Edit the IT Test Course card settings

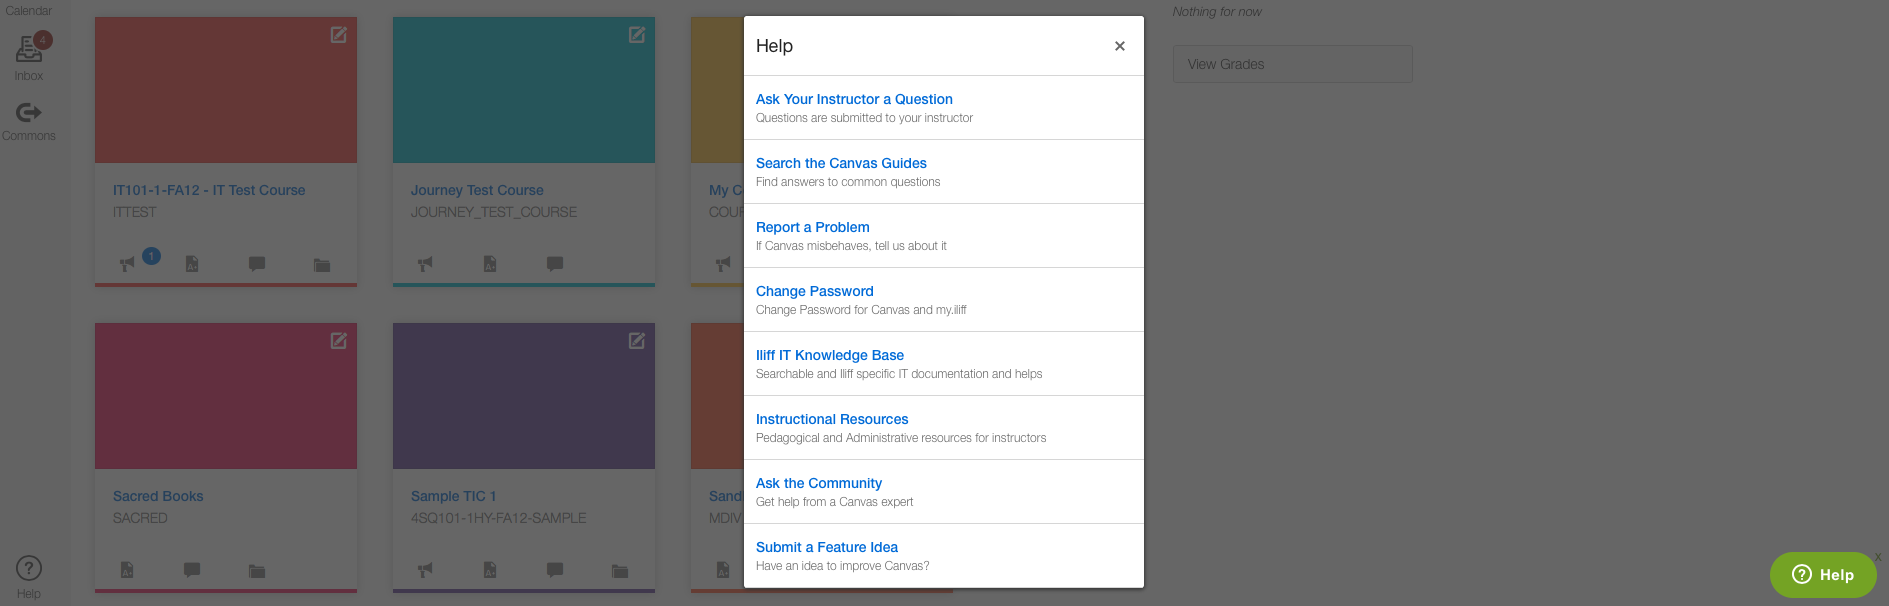[x=339, y=35]
